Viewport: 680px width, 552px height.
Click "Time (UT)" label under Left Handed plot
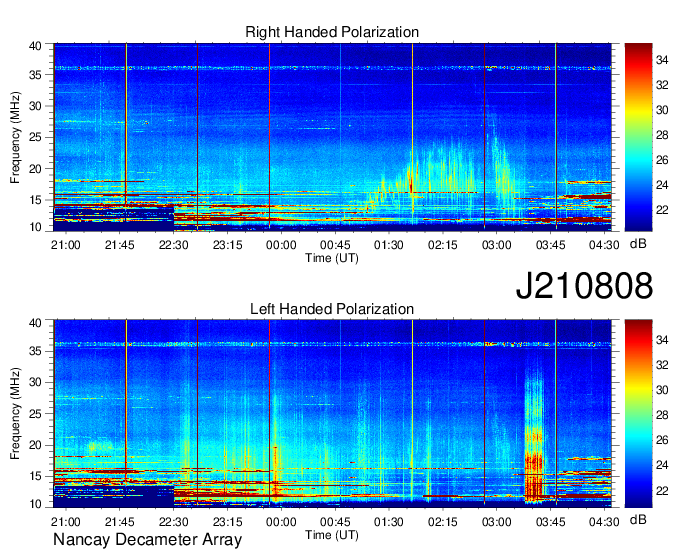coord(332,535)
